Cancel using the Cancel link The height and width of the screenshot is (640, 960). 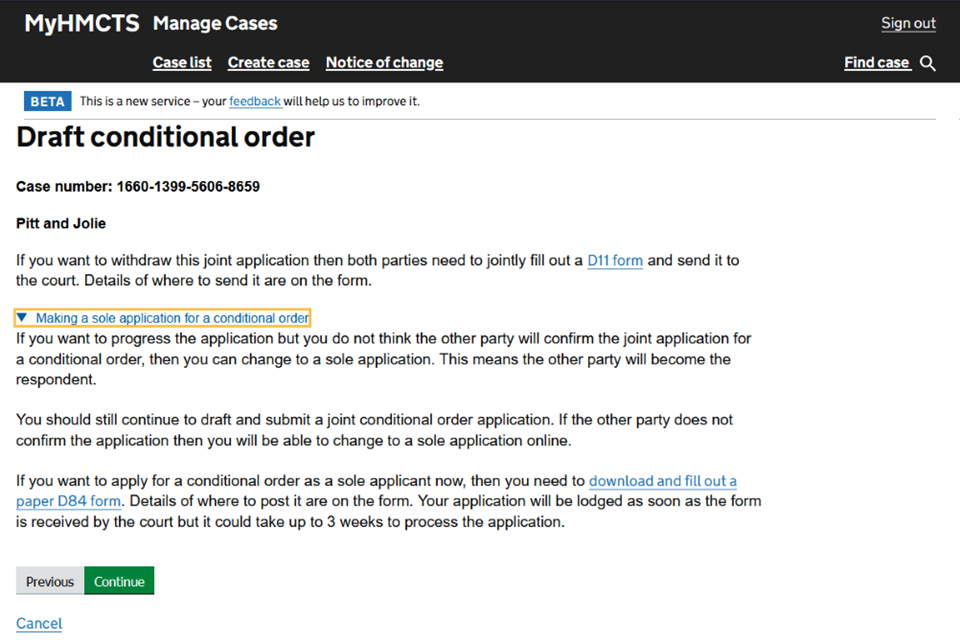pos(39,623)
